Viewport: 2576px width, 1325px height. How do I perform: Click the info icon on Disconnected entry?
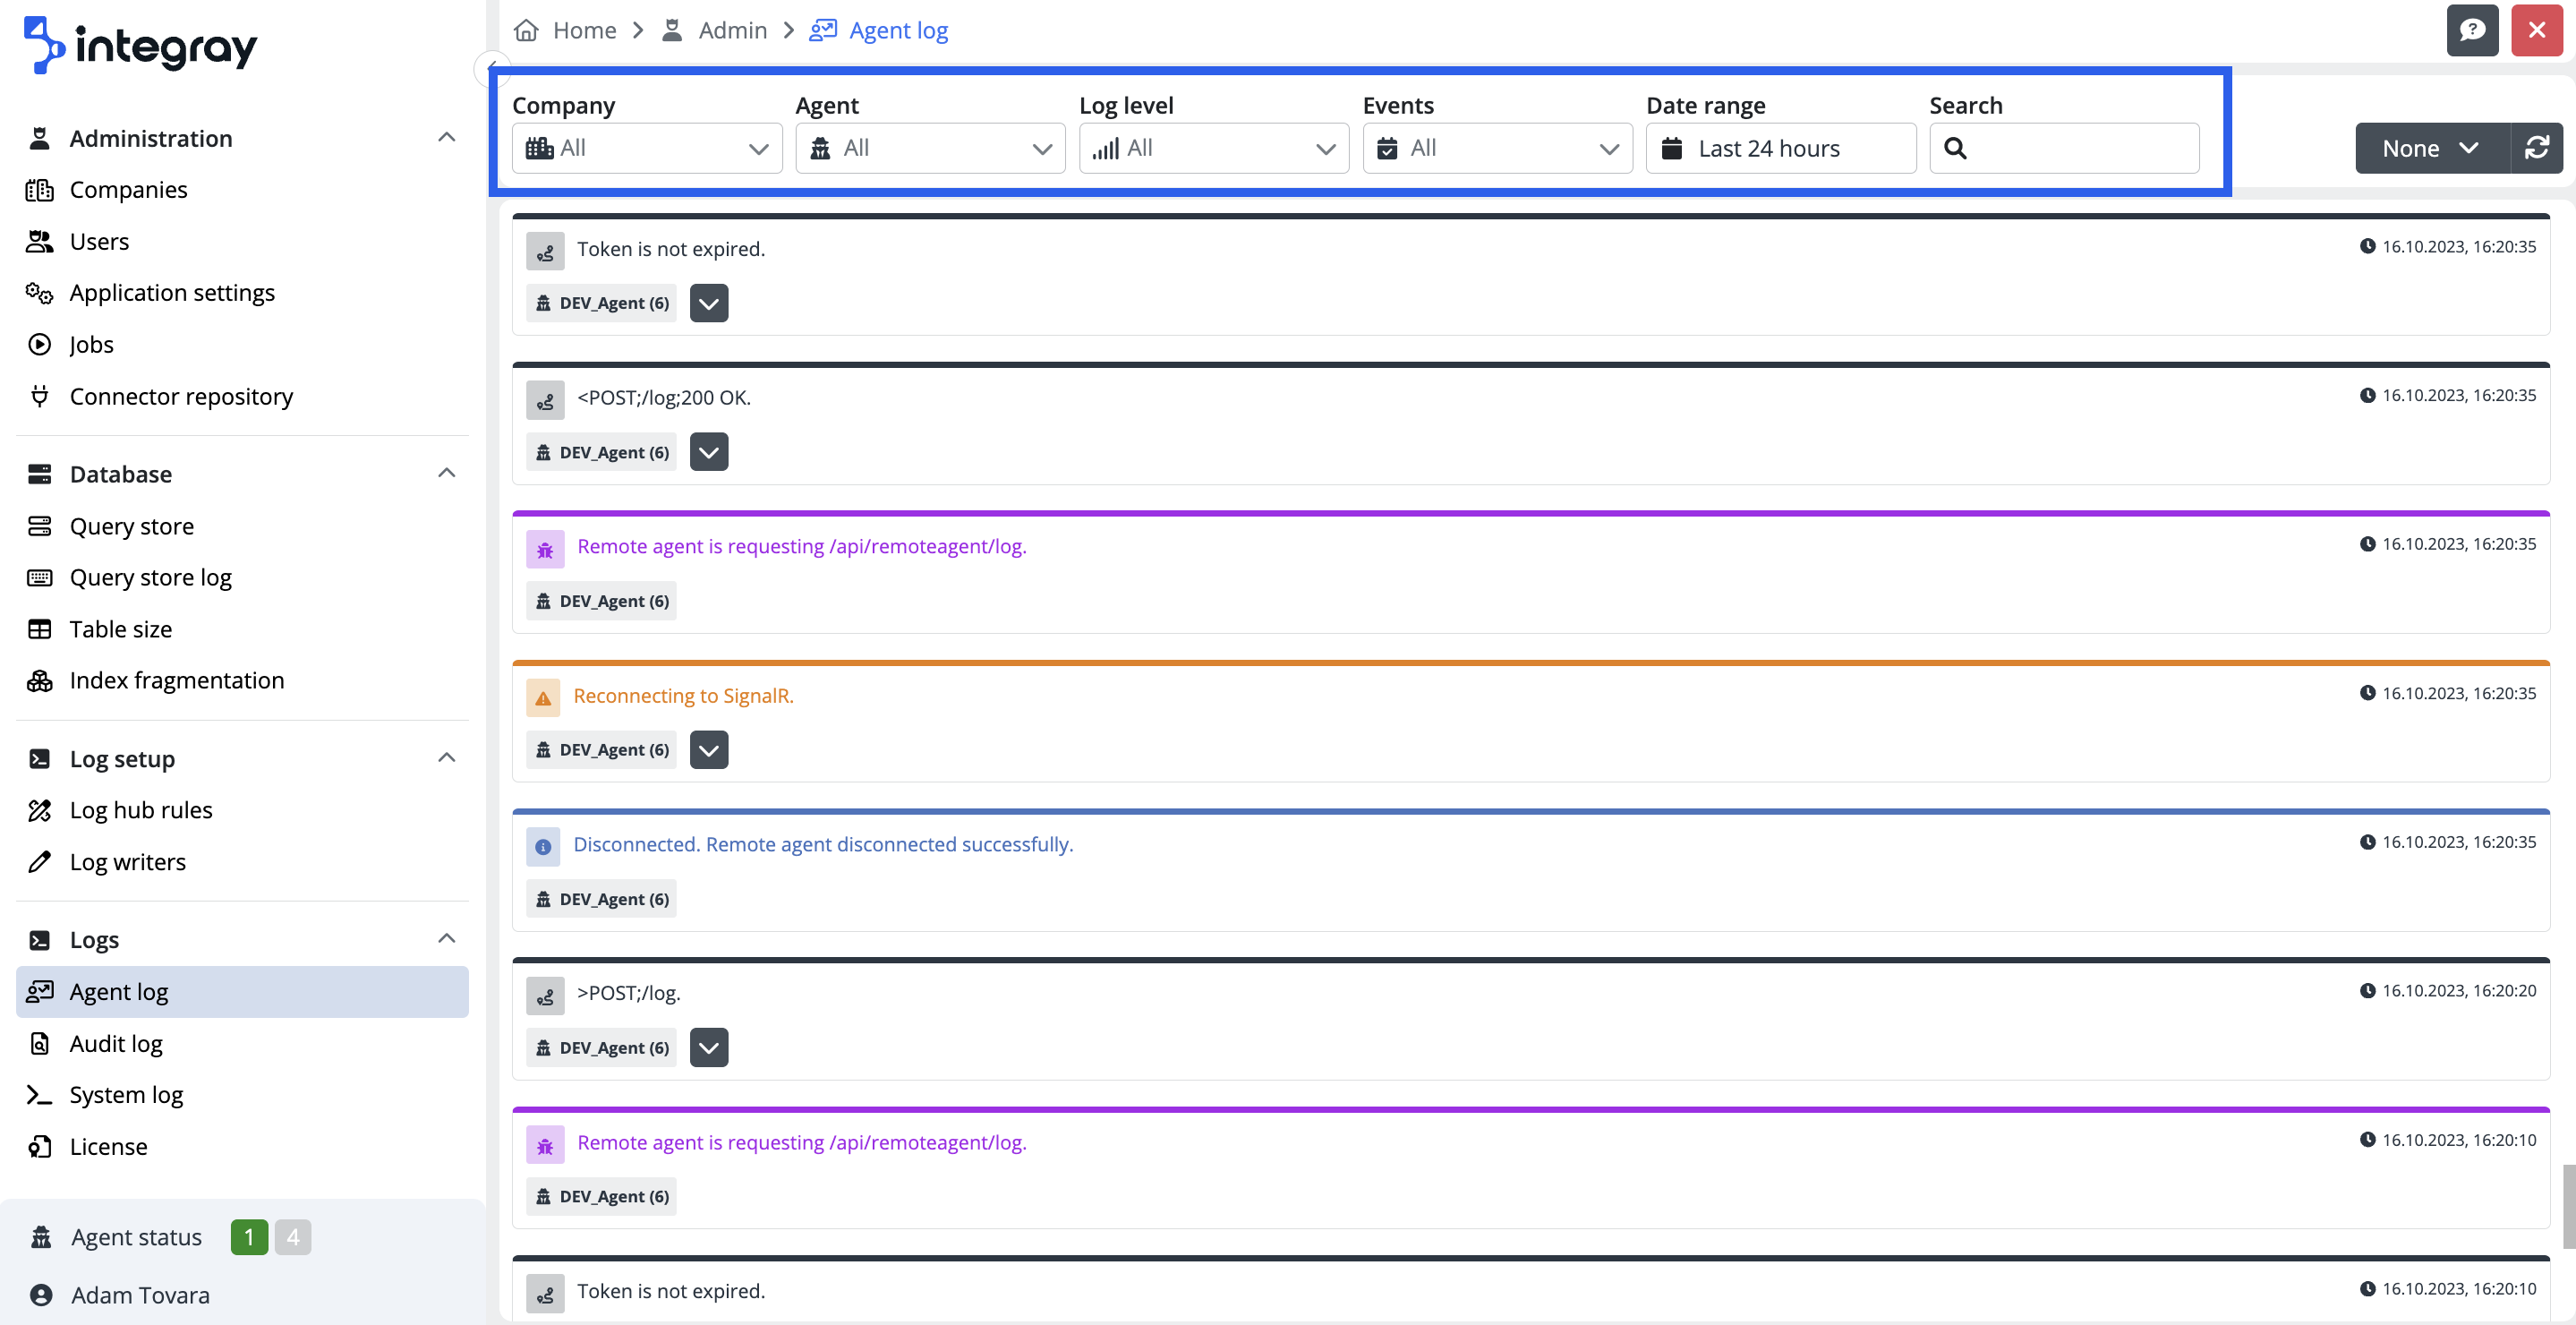[x=543, y=846]
